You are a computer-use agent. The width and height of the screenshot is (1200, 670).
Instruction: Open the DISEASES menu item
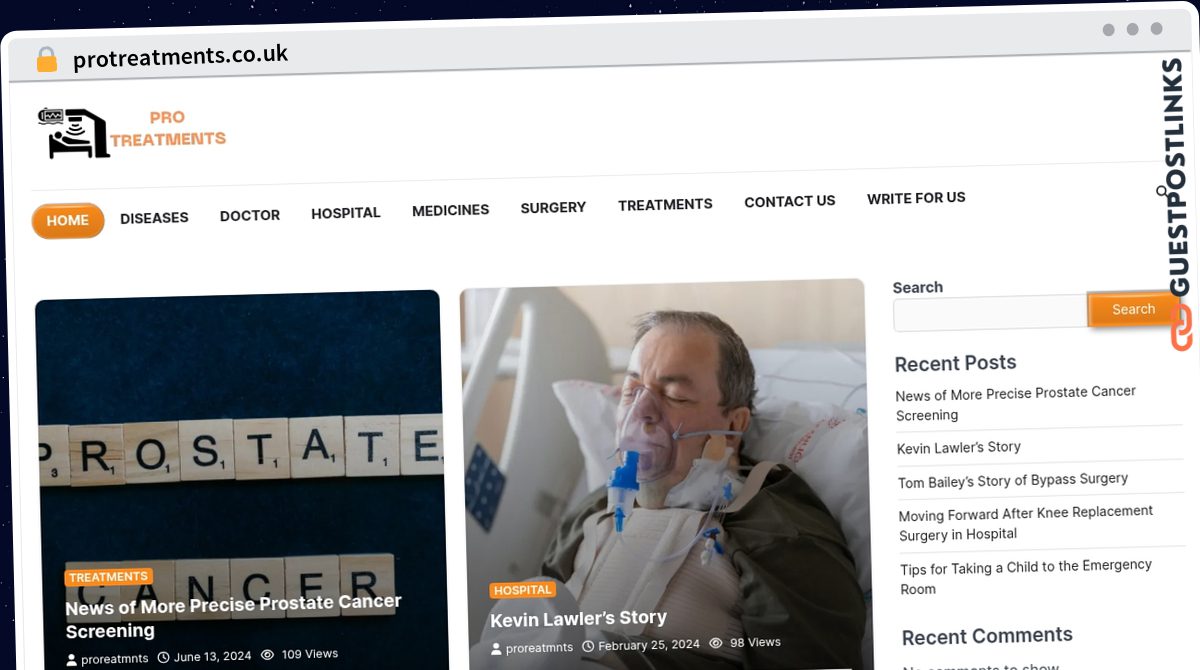[x=154, y=218]
